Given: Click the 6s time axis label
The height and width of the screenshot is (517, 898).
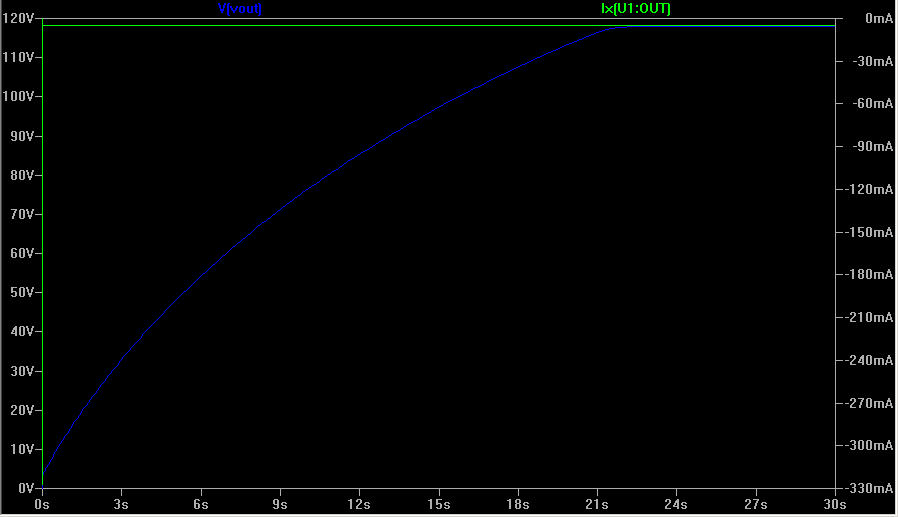Looking at the screenshot, I should [200, 504].
